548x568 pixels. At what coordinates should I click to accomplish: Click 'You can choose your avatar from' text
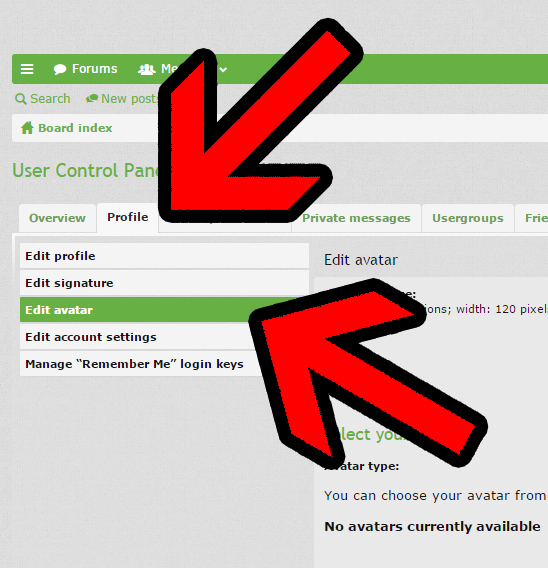[435, 495]
